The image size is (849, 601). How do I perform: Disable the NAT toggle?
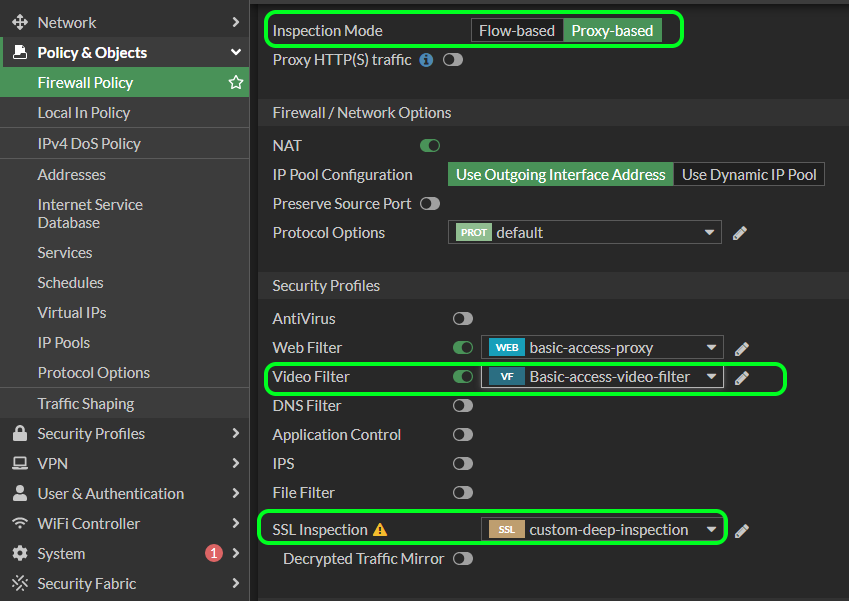[x=429, y=145]
